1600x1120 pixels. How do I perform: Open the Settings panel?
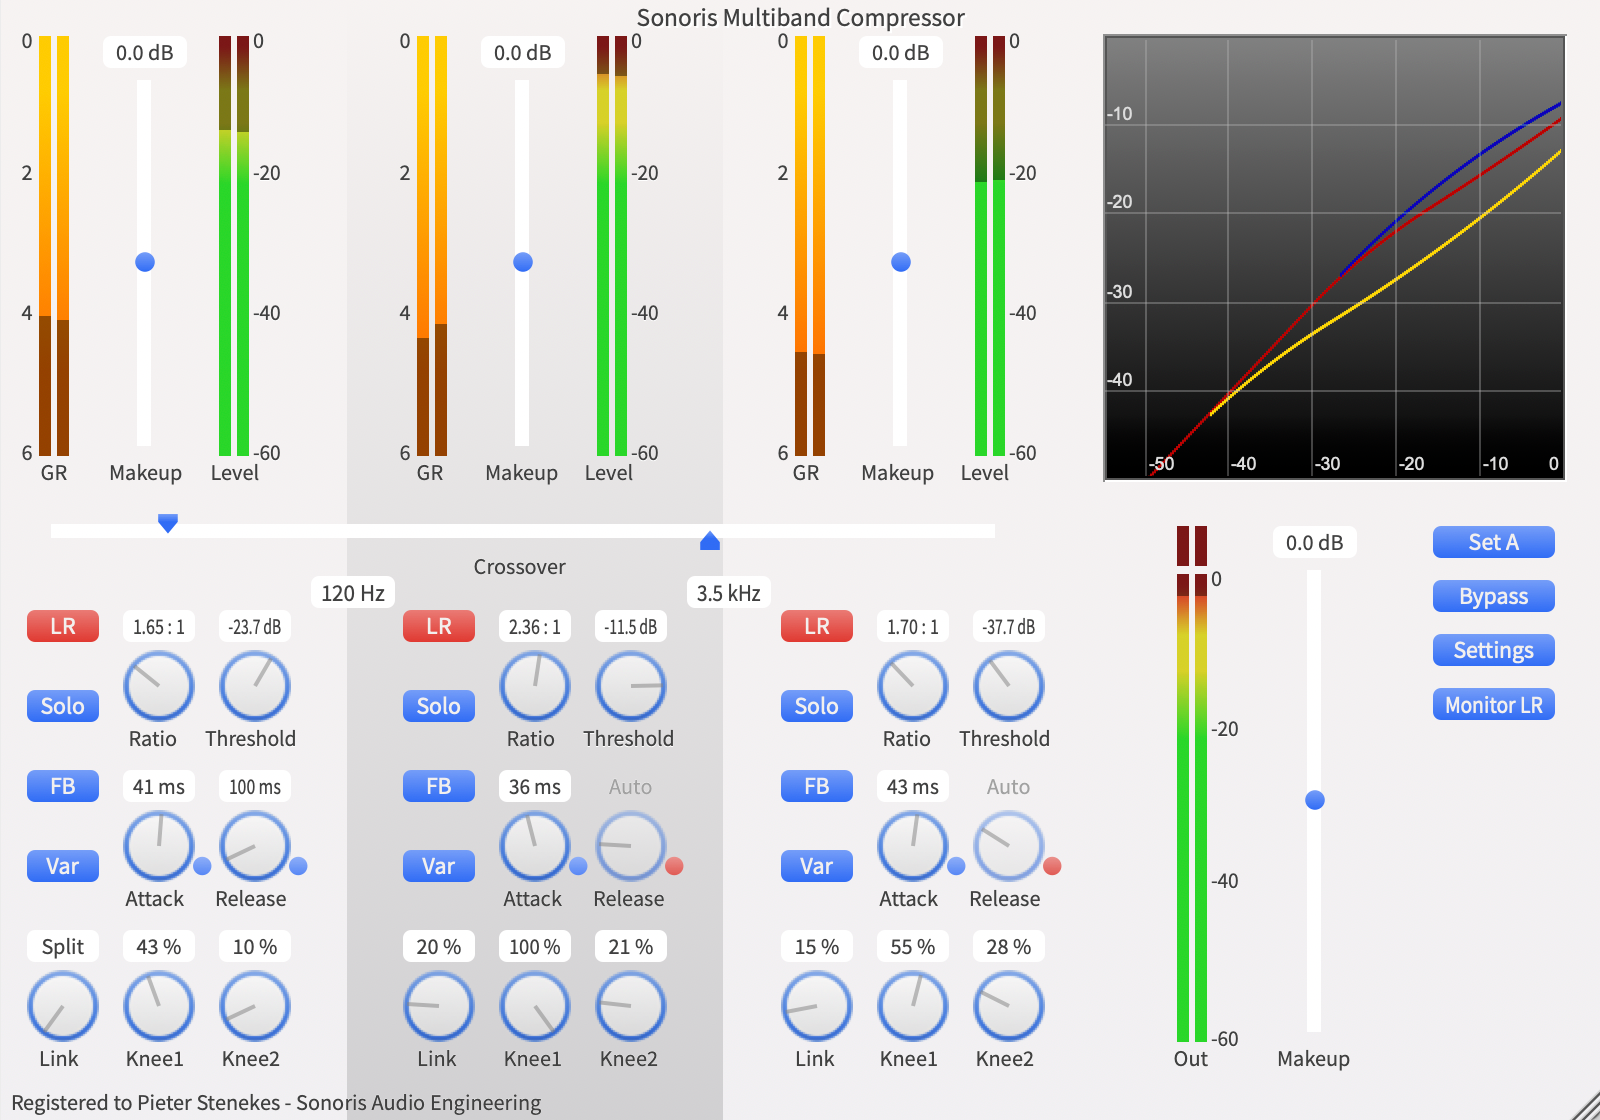[1493, 650]
